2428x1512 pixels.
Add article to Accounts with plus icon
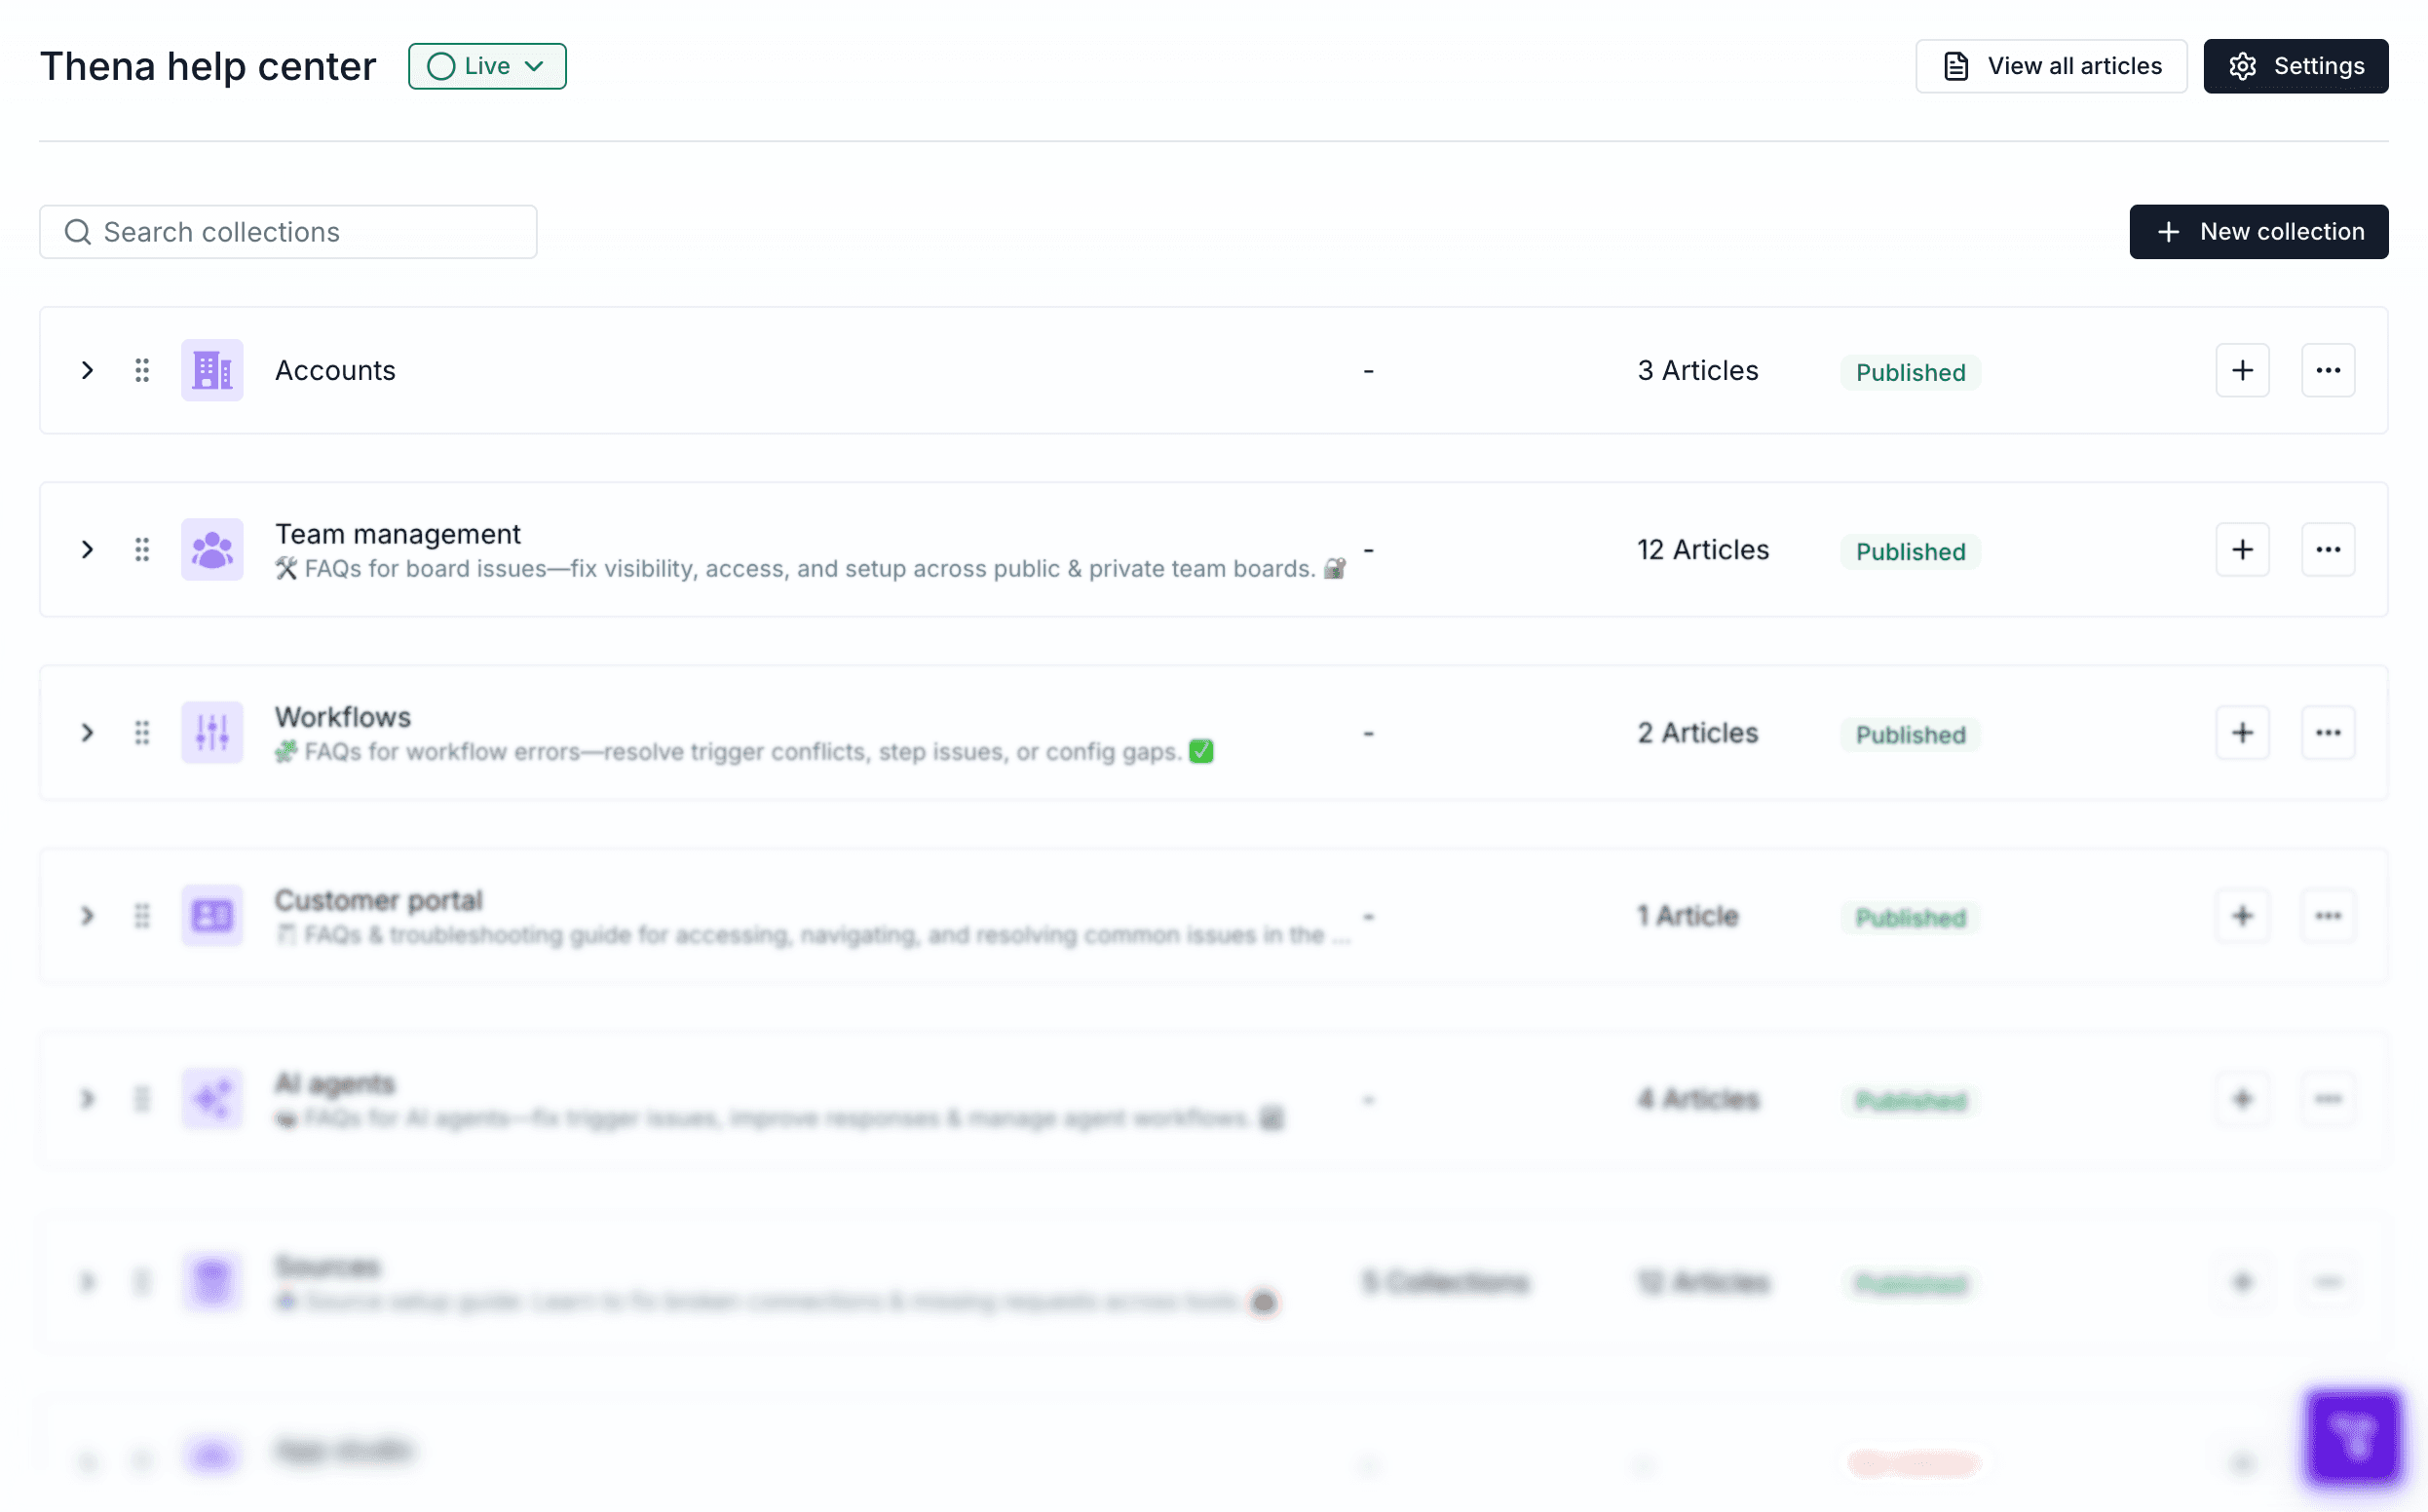click(x=2241, y=370)
